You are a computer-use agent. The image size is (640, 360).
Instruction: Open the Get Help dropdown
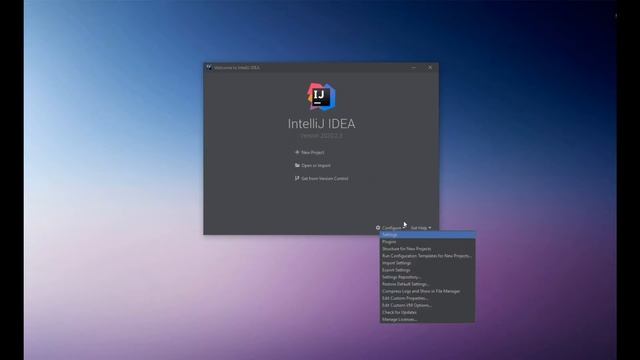[x=421, y=228]
